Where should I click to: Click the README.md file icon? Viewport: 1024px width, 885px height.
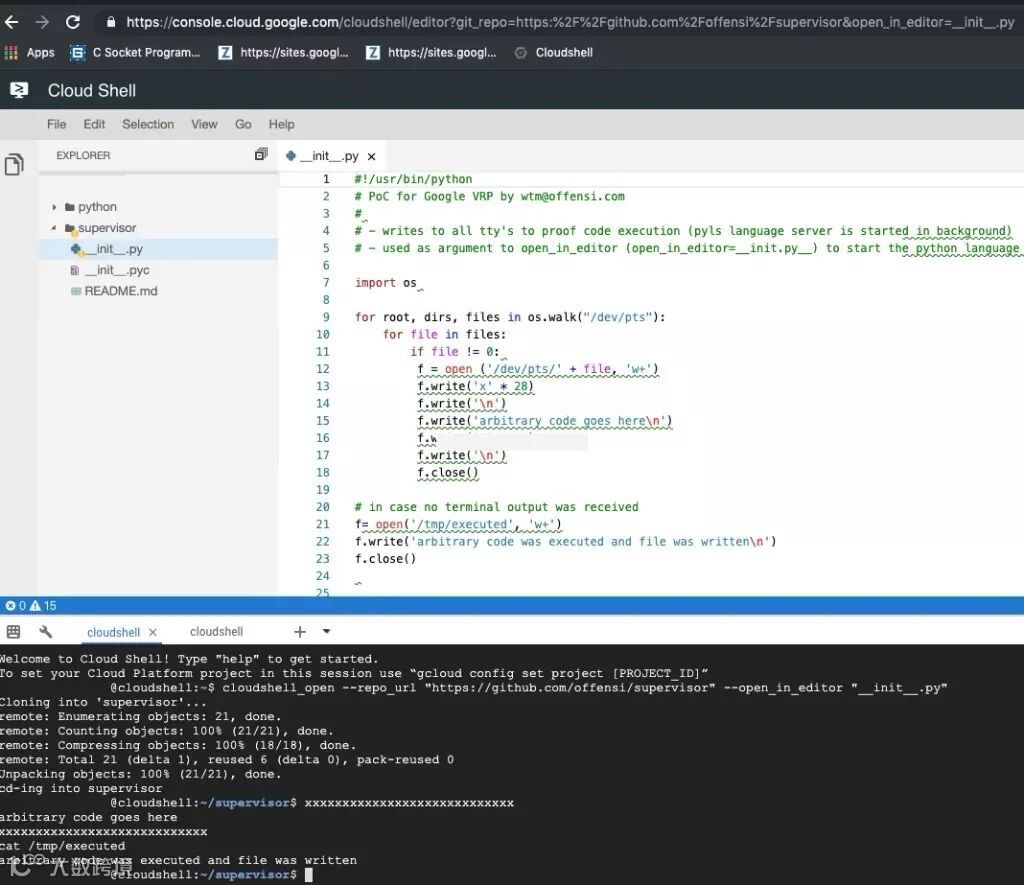[x=76, y=291]
